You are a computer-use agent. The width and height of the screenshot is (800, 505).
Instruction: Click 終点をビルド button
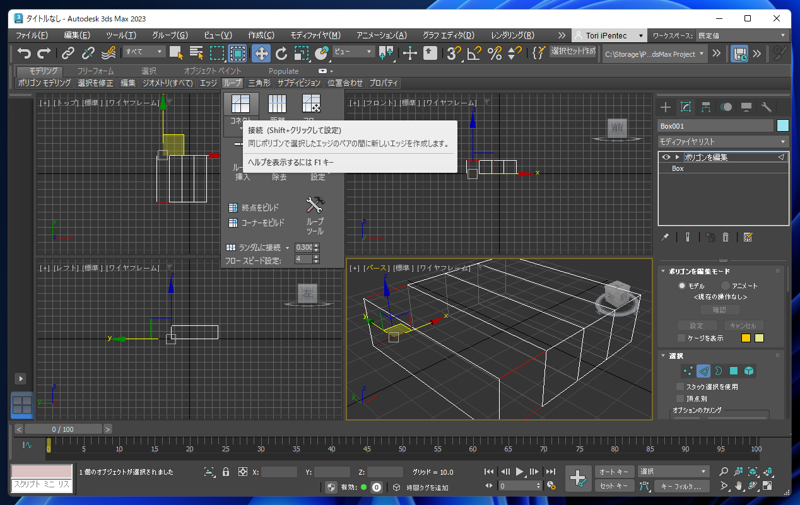click(x=254, y=208)
